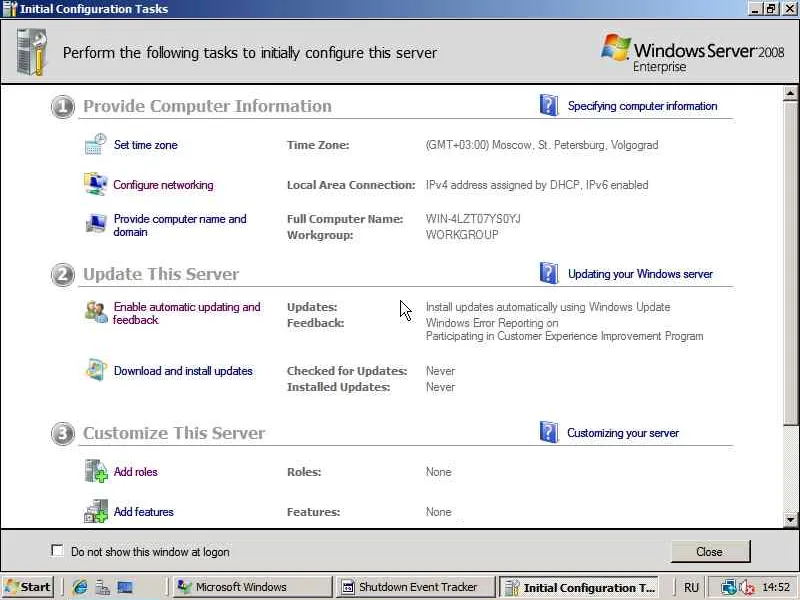800x600 pixels.
Task: Open the Configure networking link
Action: [163, 185]
